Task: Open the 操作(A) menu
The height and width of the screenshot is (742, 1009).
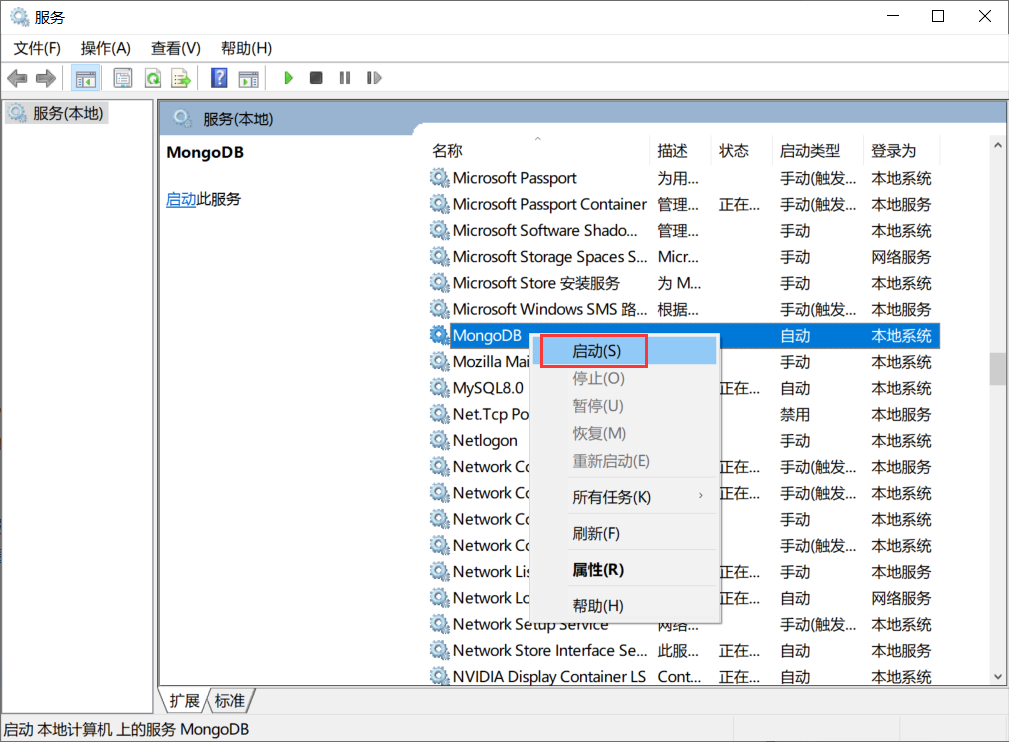Action: point(106,48)
